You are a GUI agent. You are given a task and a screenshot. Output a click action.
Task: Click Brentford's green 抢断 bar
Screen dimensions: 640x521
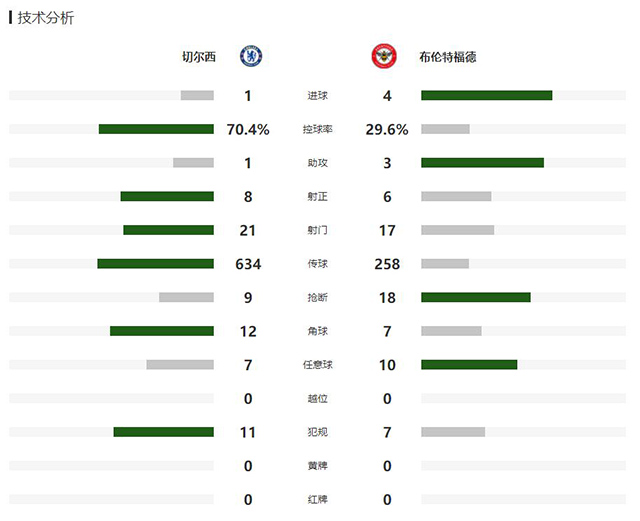tap(476, 298)
